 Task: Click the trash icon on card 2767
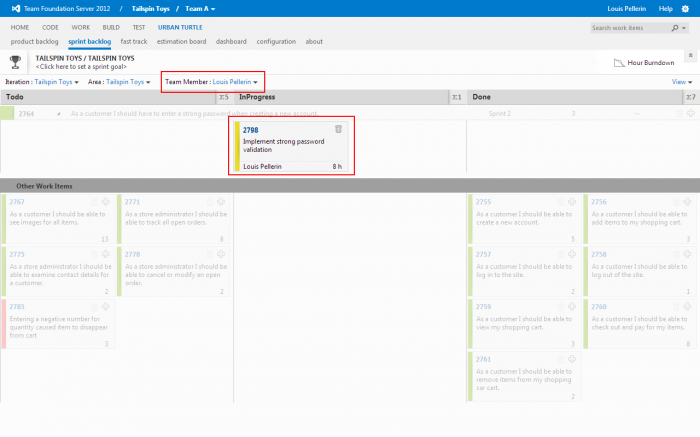click(95, 202)
